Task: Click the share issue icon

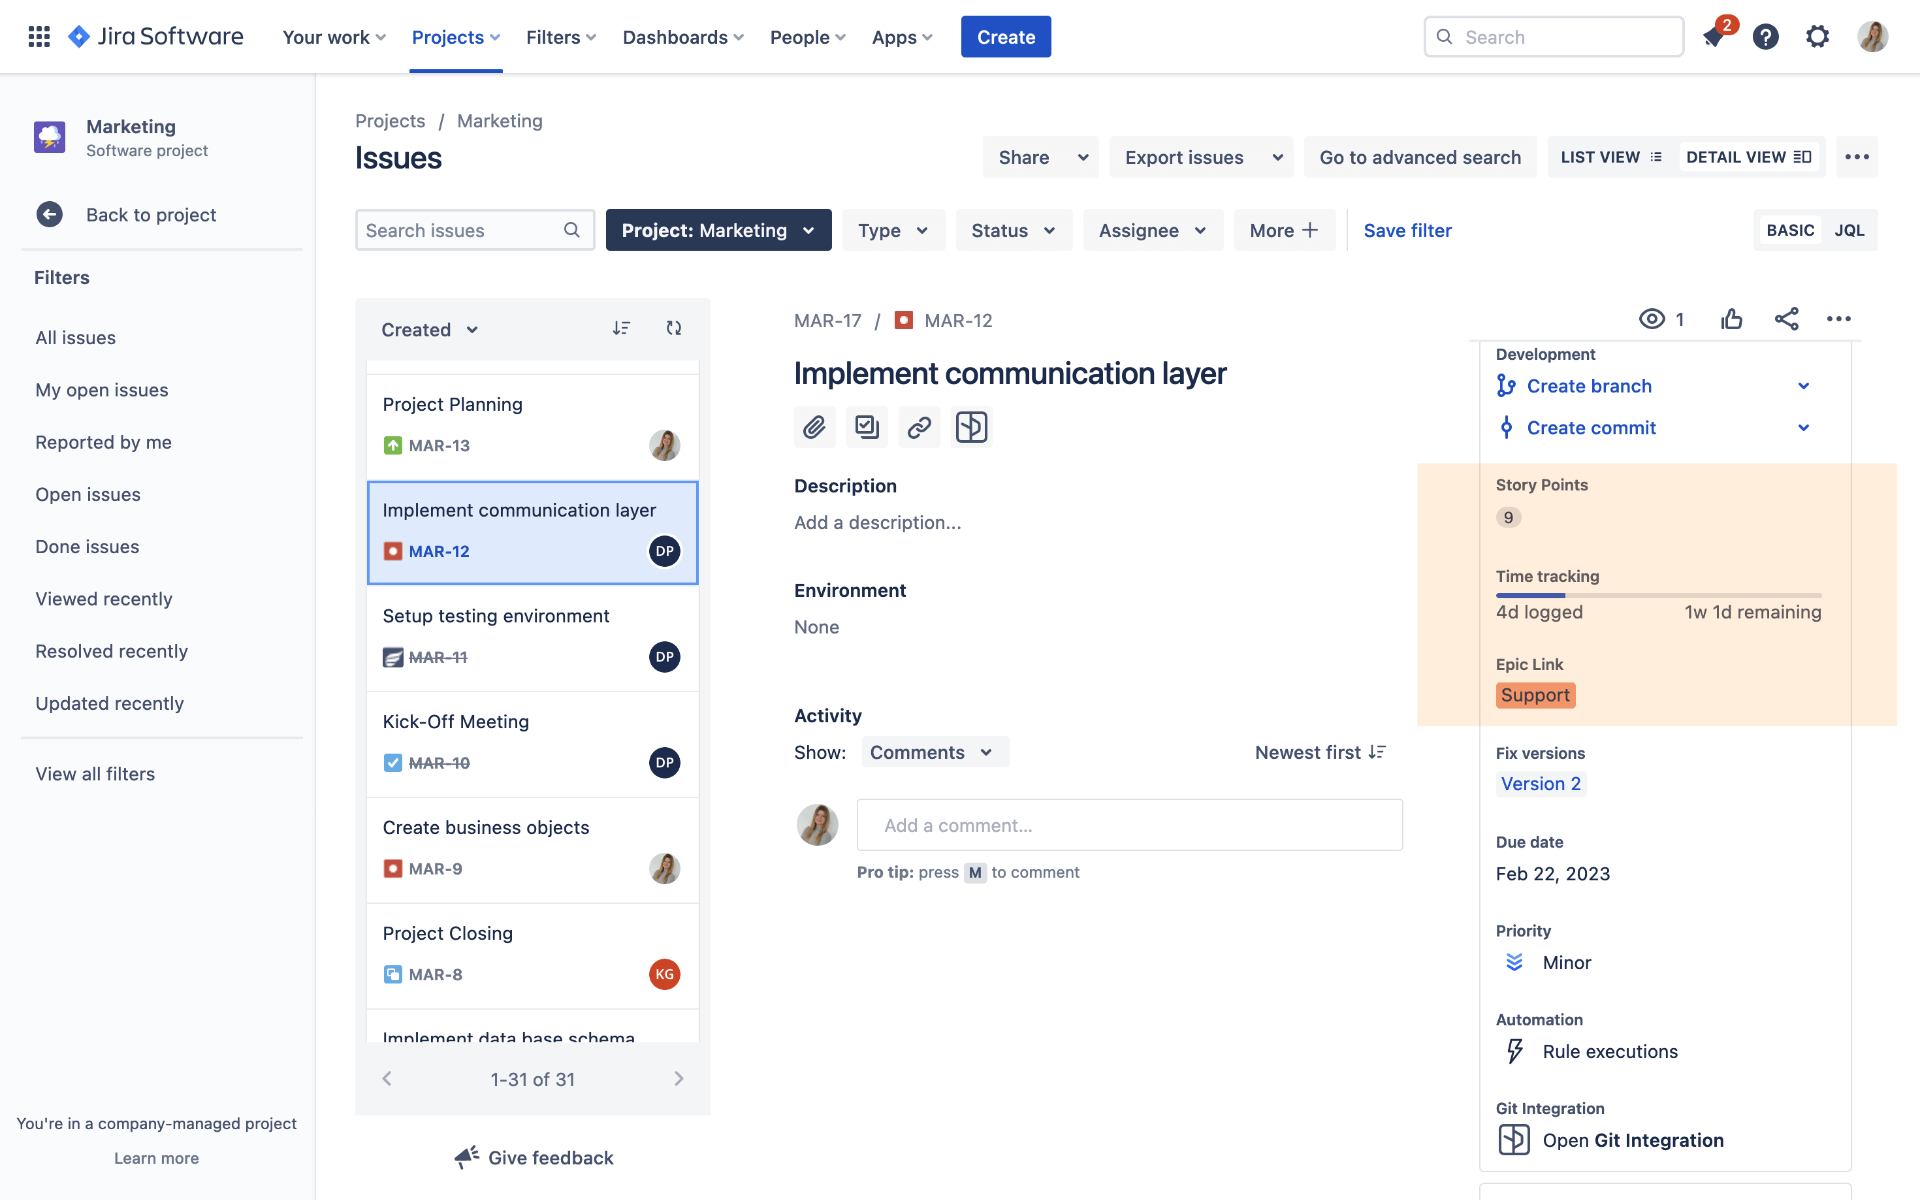Action: pos(1786,319)
